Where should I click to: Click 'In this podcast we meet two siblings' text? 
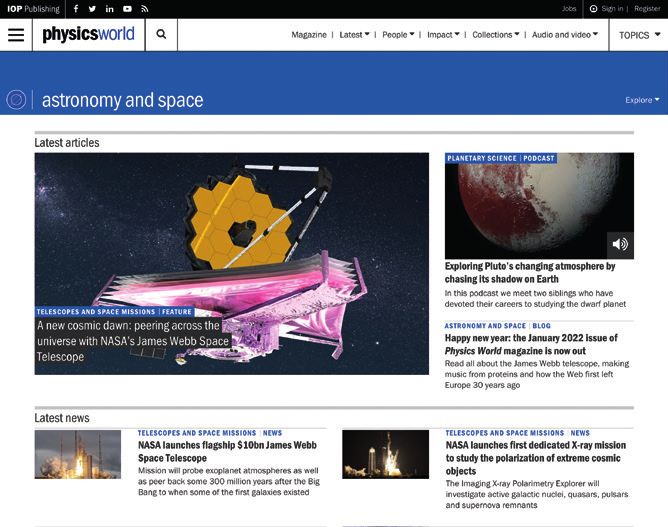[535, 299]
